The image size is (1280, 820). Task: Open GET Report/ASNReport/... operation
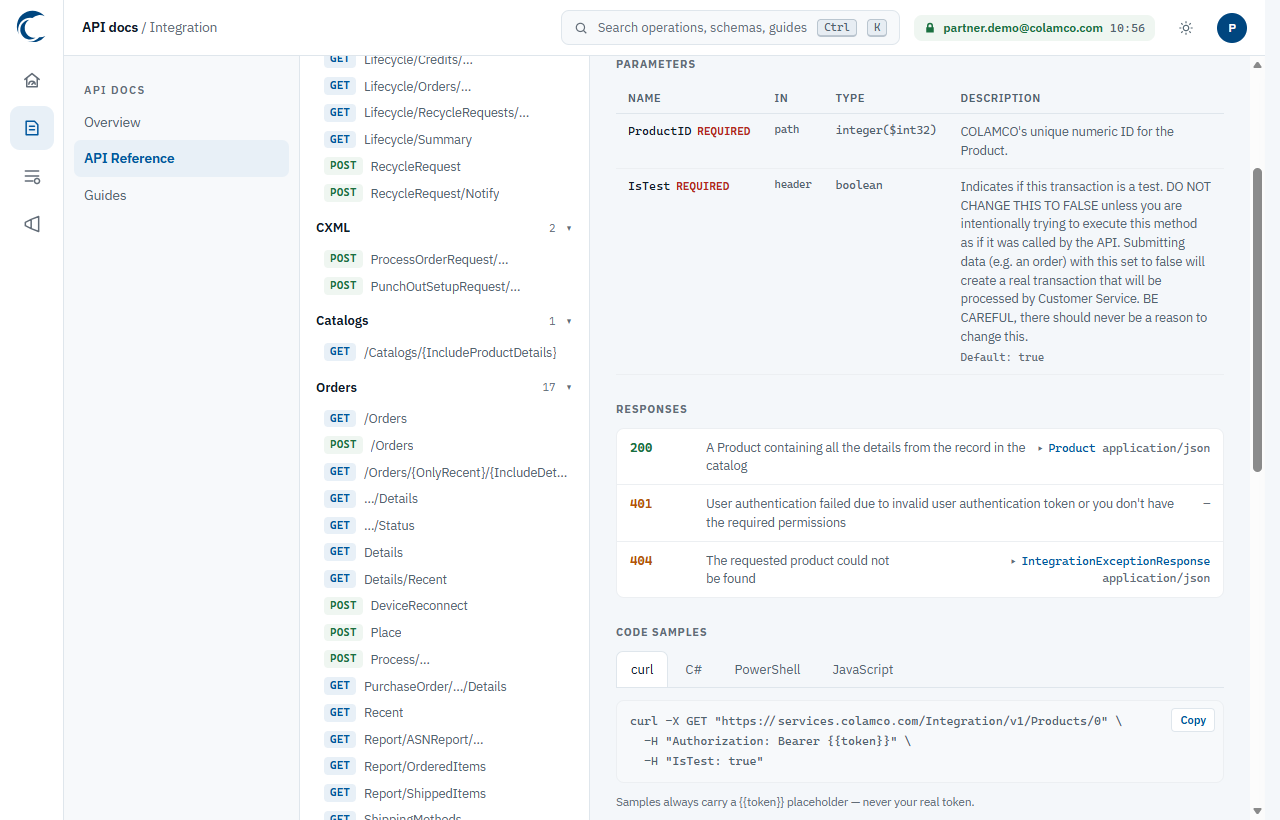[x=445, y=739]
